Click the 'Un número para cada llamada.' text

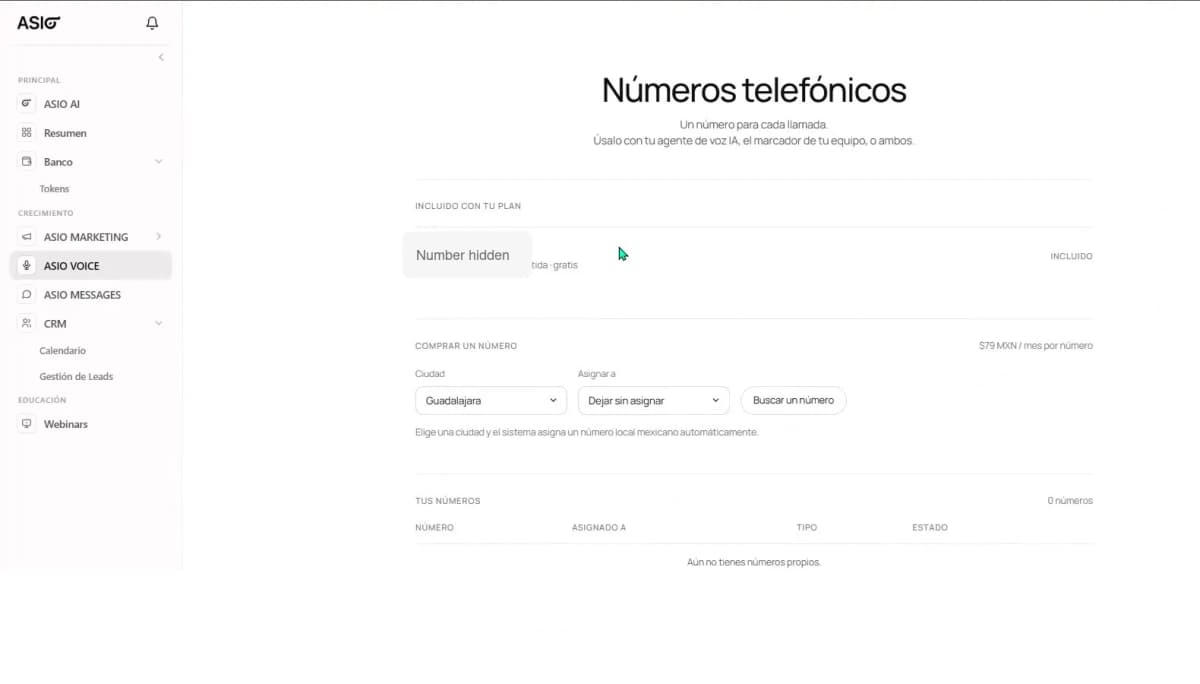pyautogui.click(x=754, y=125)
